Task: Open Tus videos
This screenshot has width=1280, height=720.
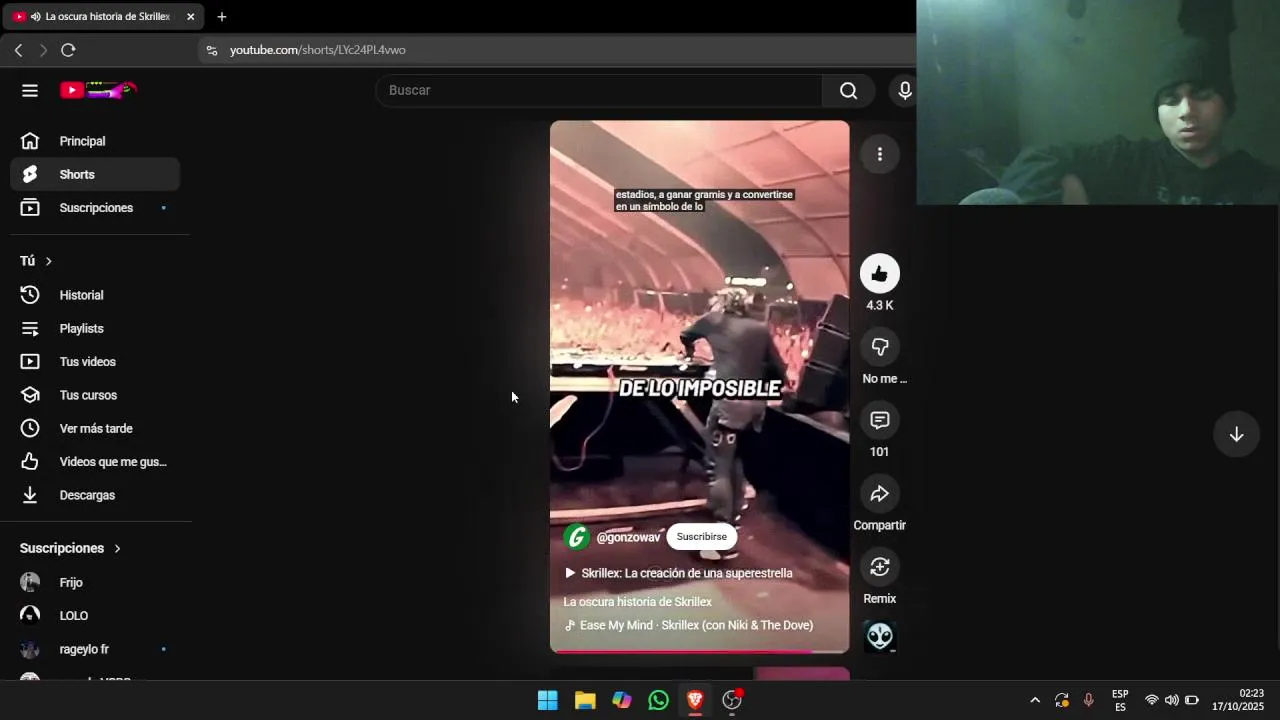Action: tap(95, 362)
